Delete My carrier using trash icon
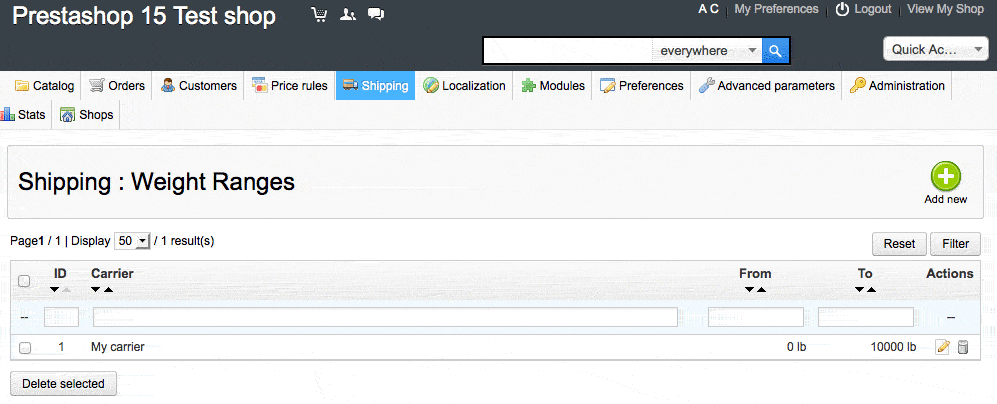 pos(963,347)
